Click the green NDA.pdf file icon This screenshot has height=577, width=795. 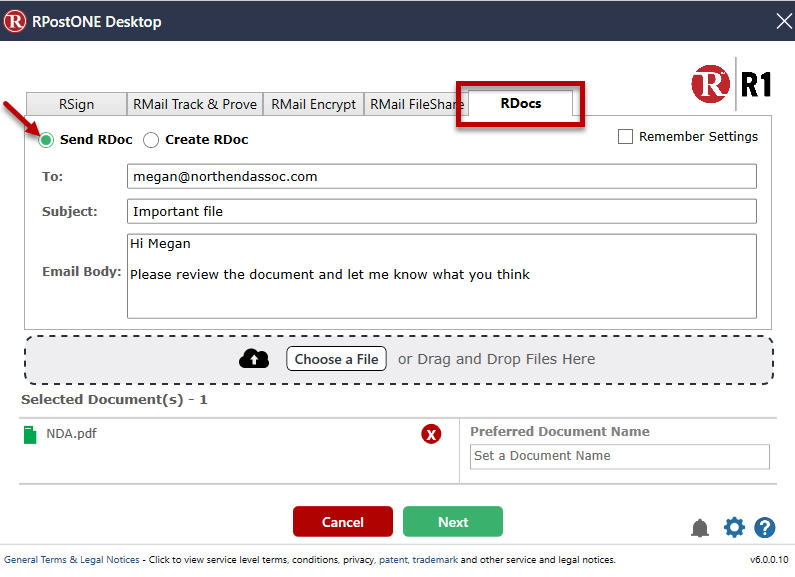click(x=29, y=434)
